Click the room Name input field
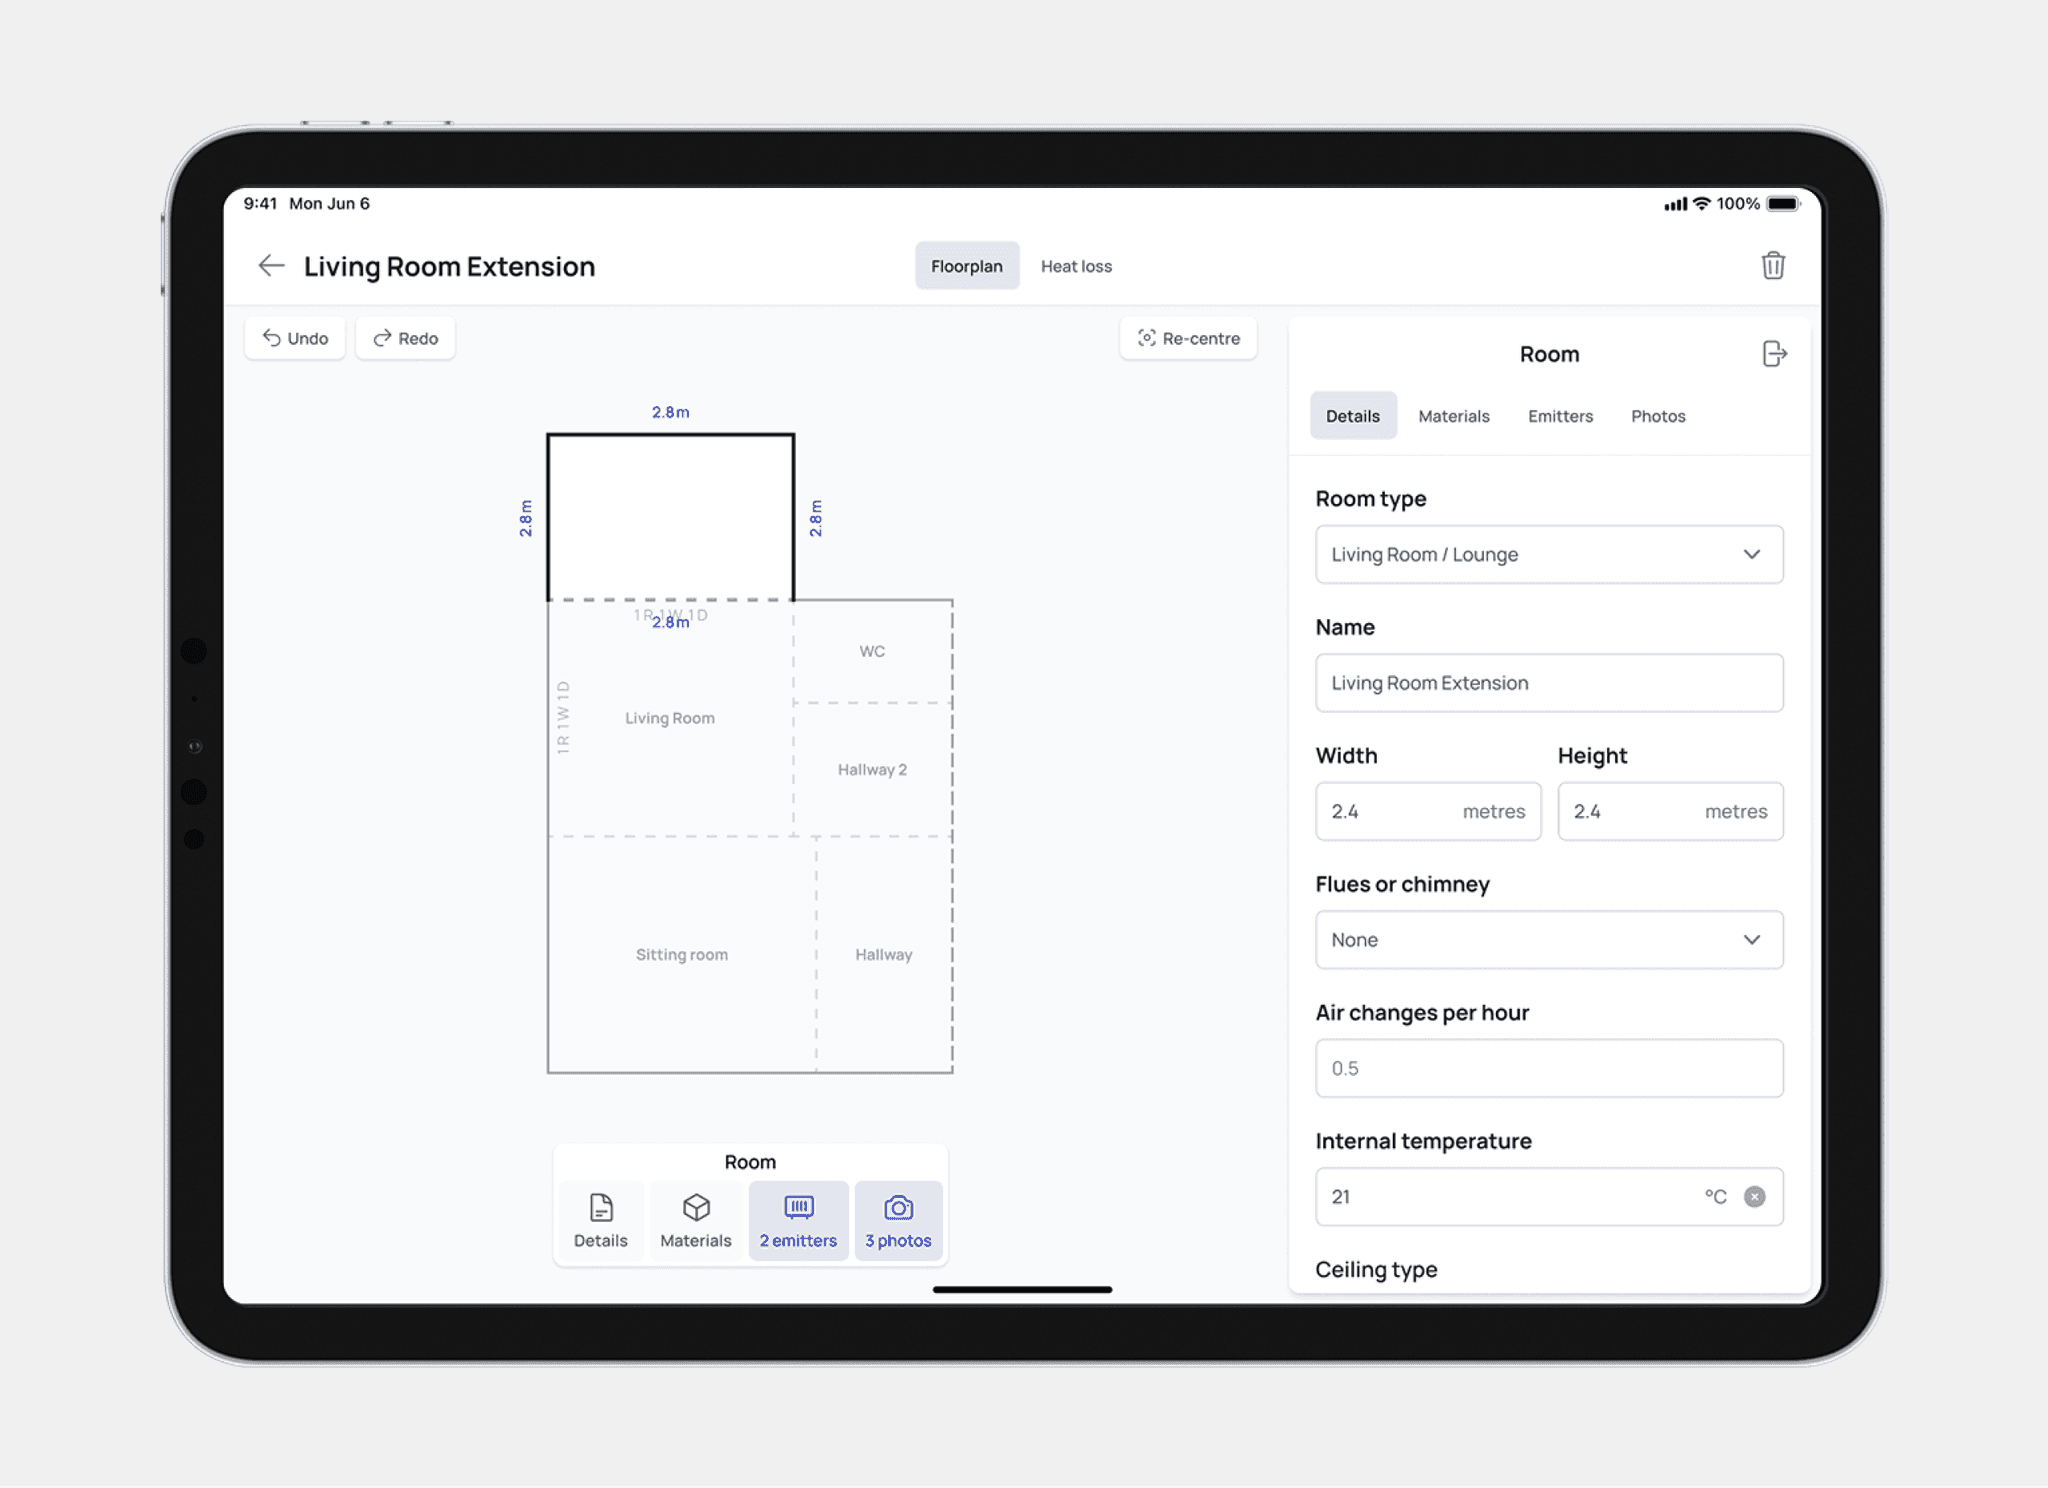Screen dimensions: 2048x1488 tap(1548, 682)
